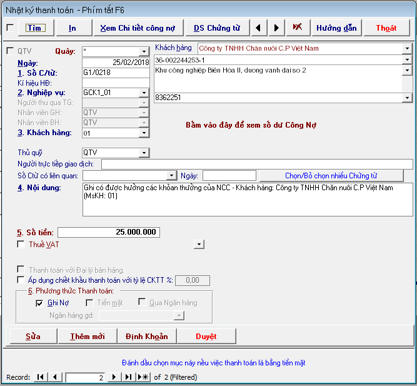Create new record from navigator

click(x=143, y=377)
